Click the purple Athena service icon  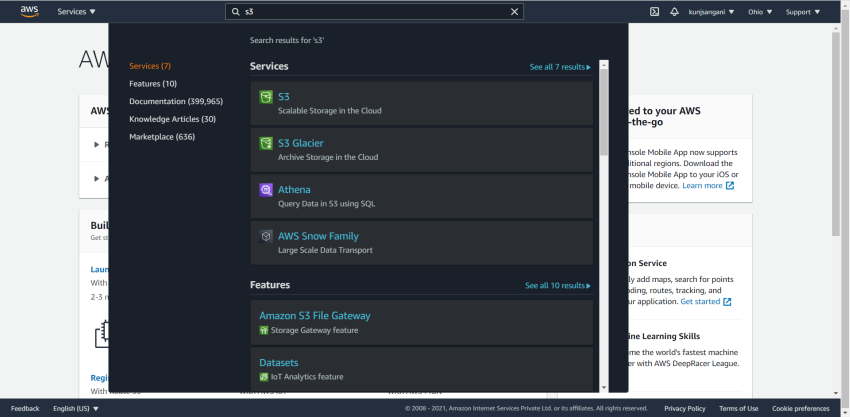coord(266,190)
